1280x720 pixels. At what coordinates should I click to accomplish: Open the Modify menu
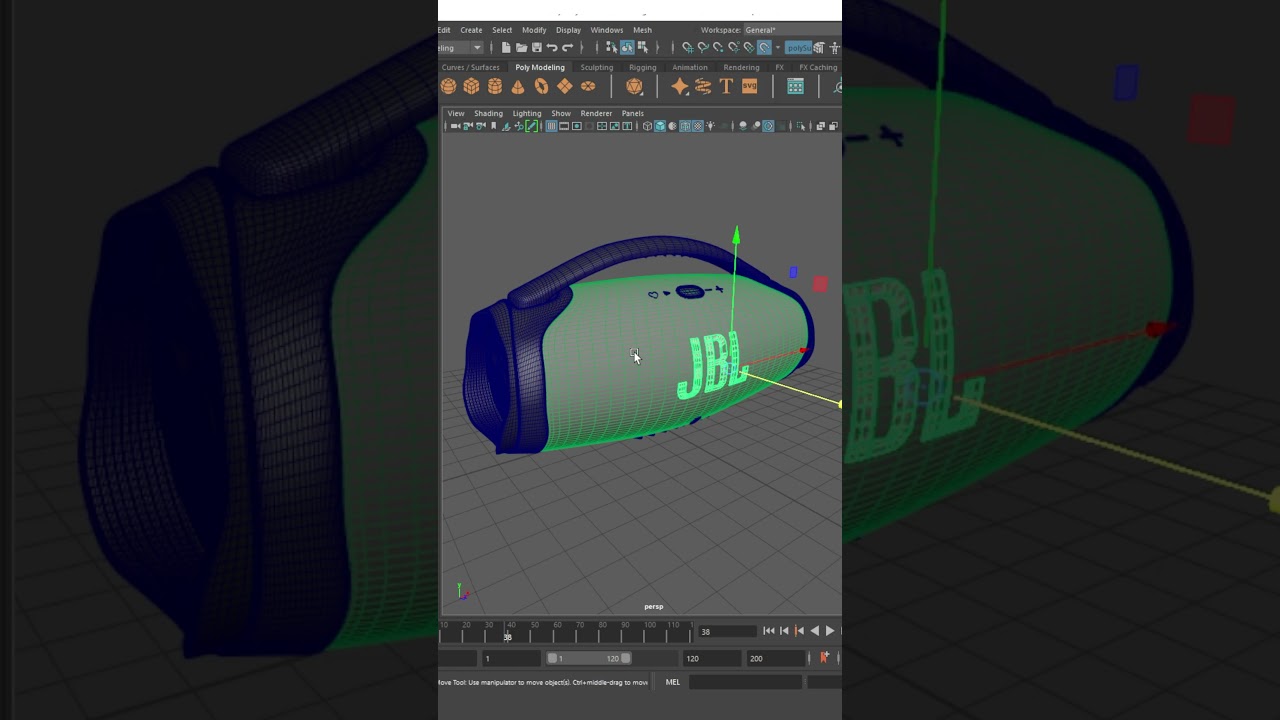point(534,30)
